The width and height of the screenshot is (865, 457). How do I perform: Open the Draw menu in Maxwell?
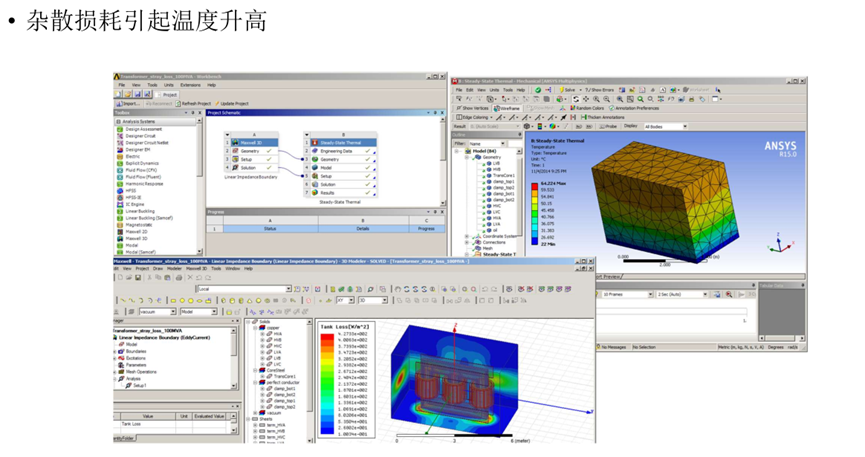coord(158,268)
